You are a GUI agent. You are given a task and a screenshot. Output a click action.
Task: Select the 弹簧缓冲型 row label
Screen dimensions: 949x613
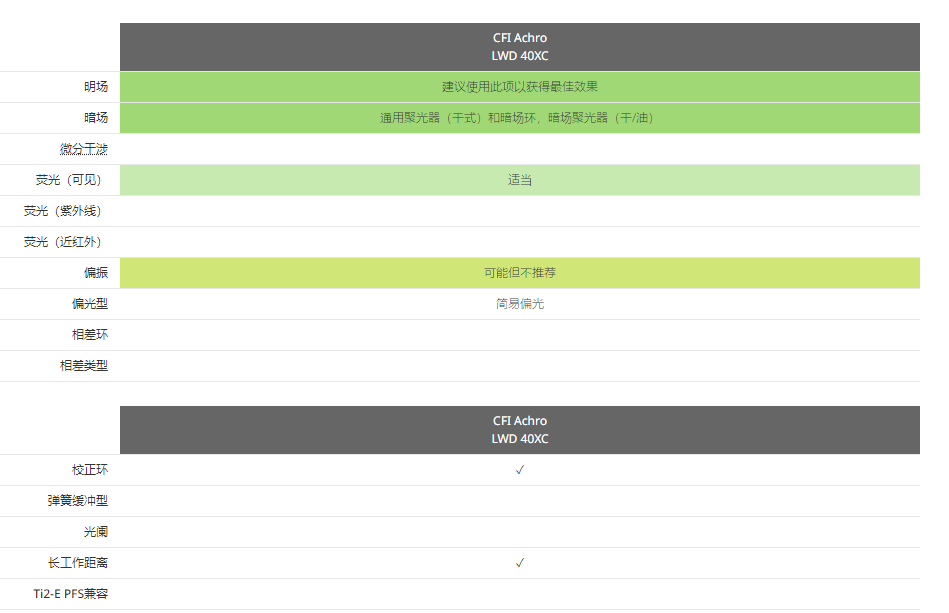coord(77,501)
